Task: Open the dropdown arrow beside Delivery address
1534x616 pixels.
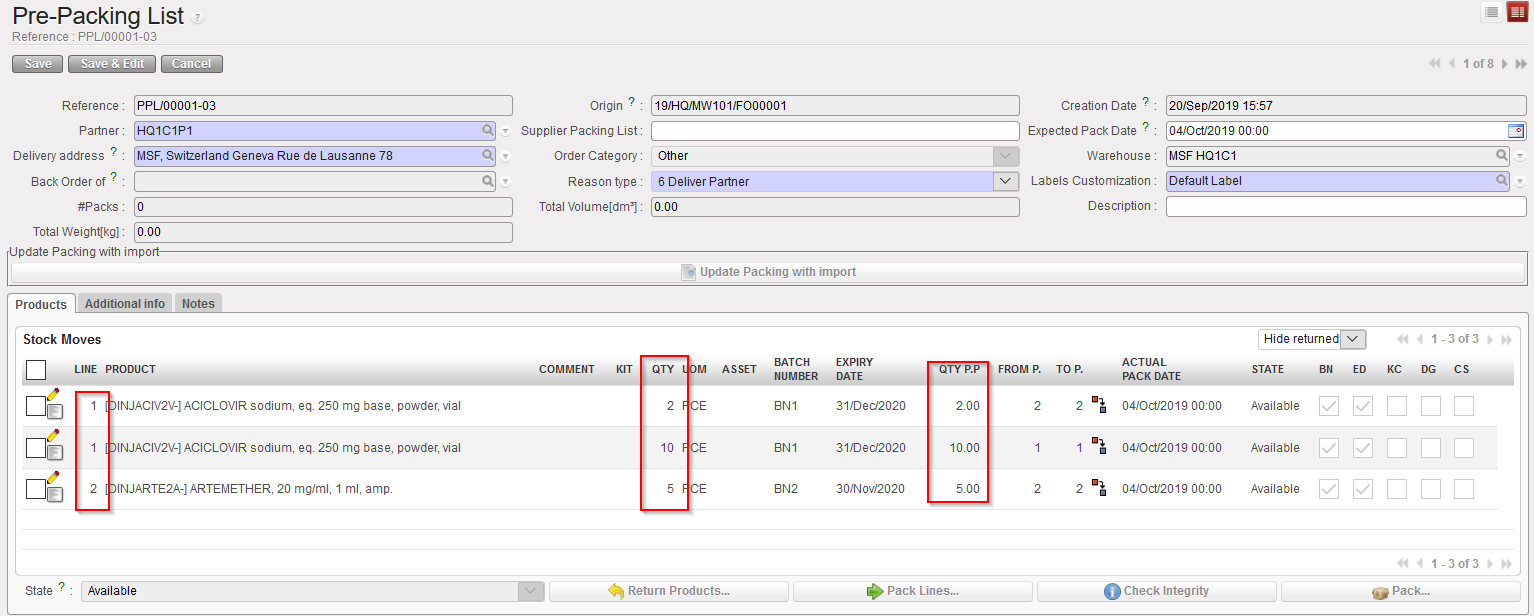Action: (506, 156)
